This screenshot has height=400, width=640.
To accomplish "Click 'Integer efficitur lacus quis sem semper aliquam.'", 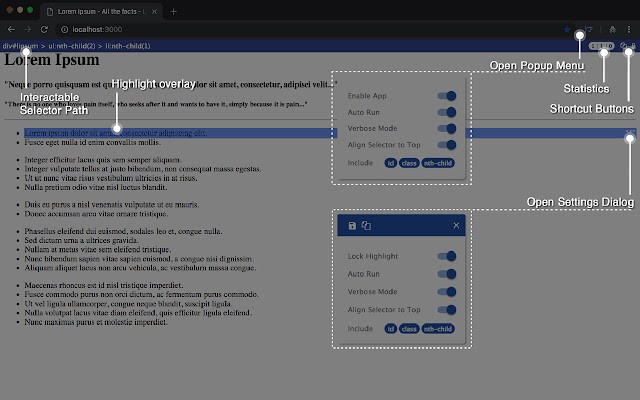I will click(103, 160).
